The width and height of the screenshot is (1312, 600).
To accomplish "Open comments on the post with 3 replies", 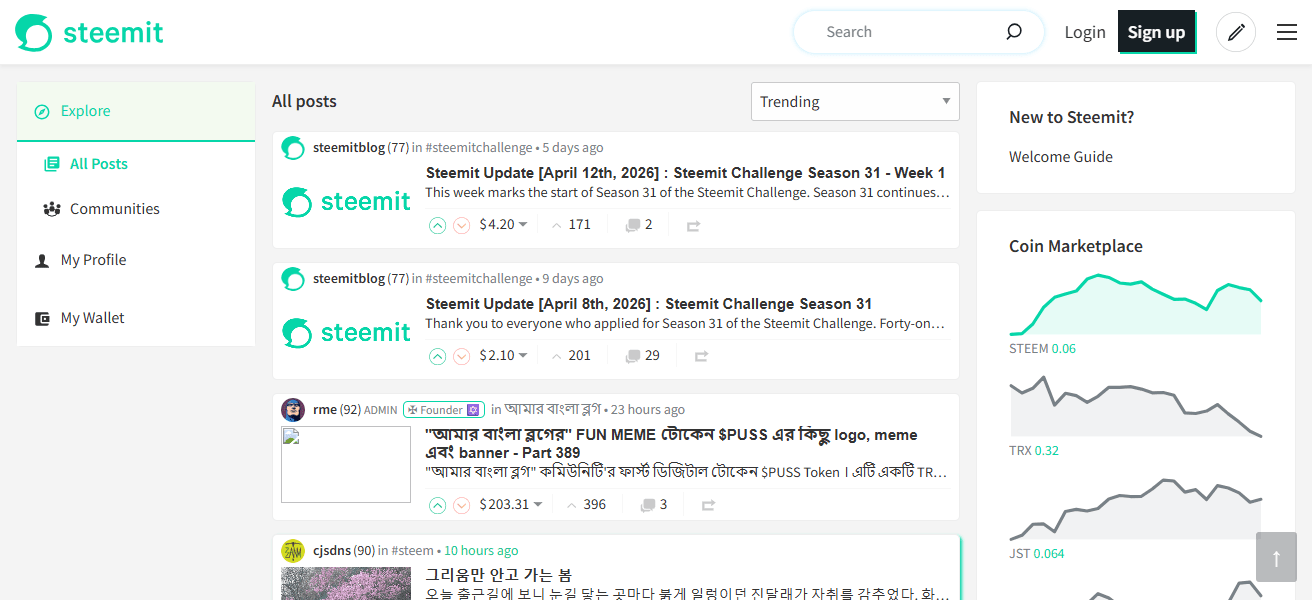I will [654, 505].
